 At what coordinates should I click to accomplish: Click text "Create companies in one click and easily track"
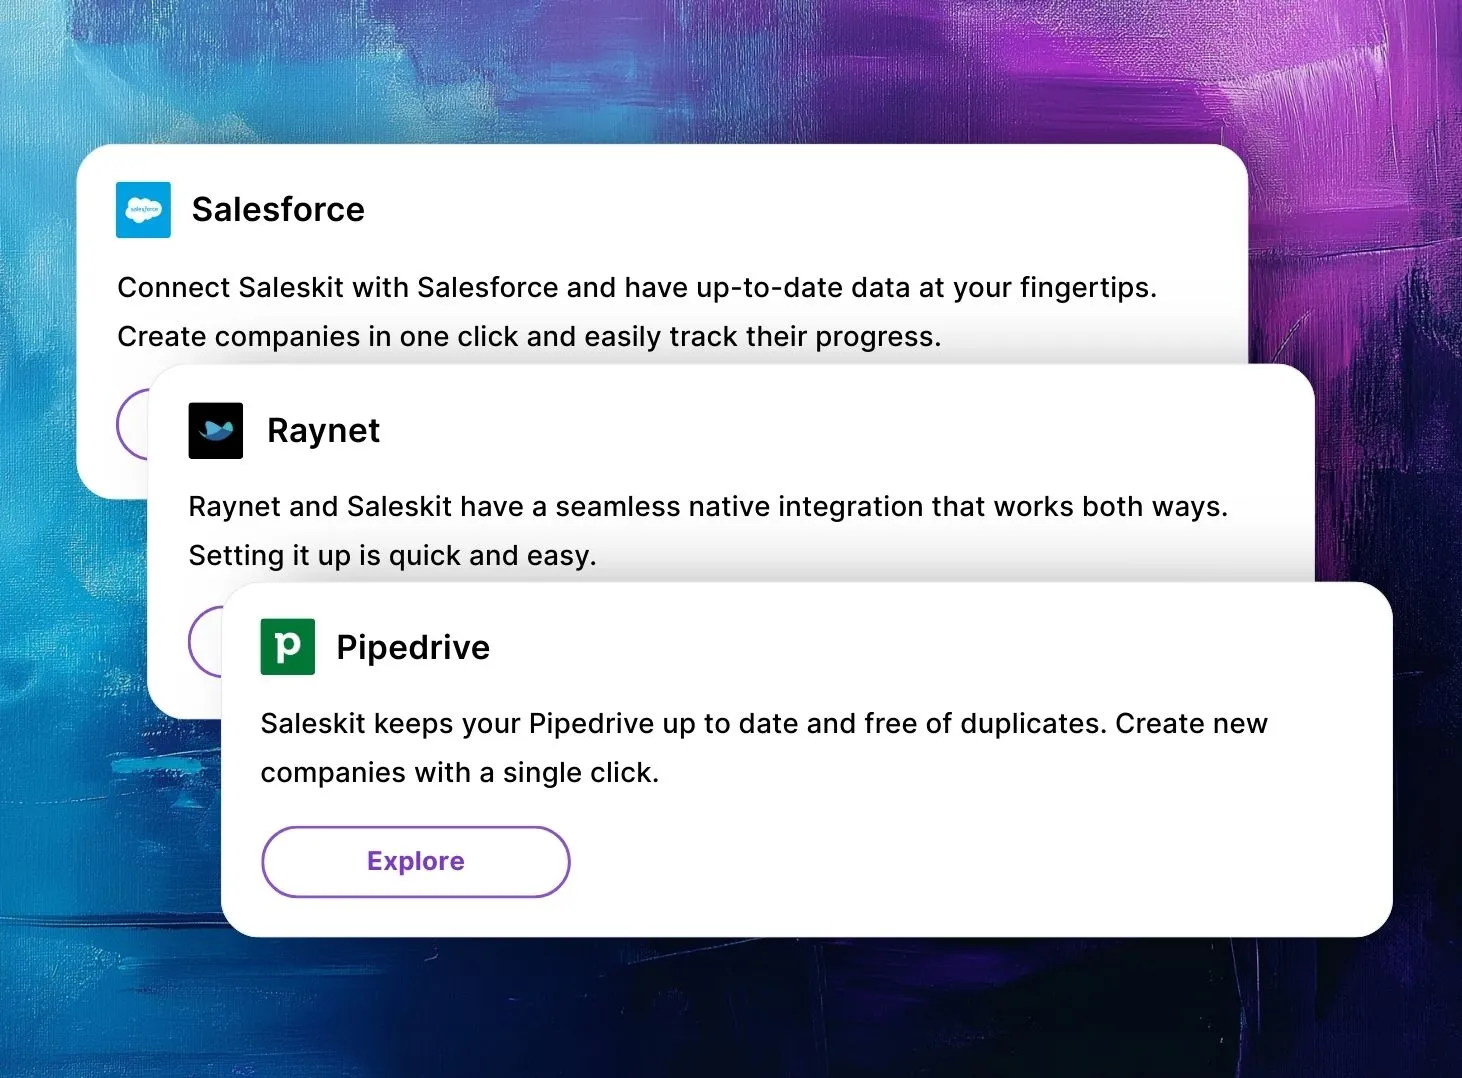(427, 337)
